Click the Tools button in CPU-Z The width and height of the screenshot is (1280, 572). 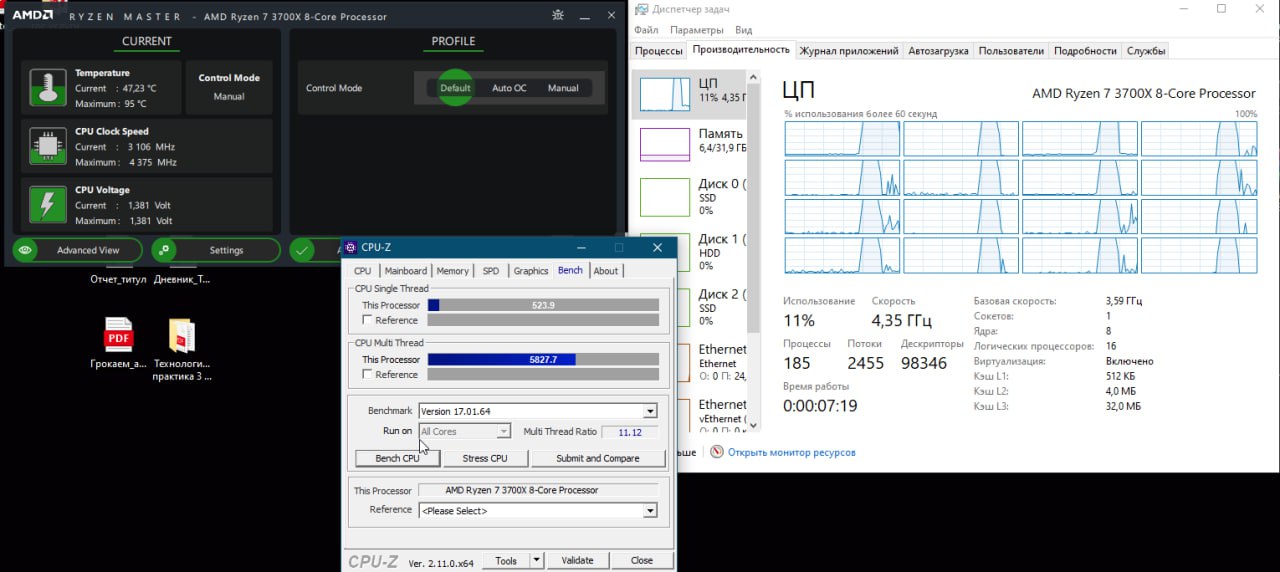506,560
